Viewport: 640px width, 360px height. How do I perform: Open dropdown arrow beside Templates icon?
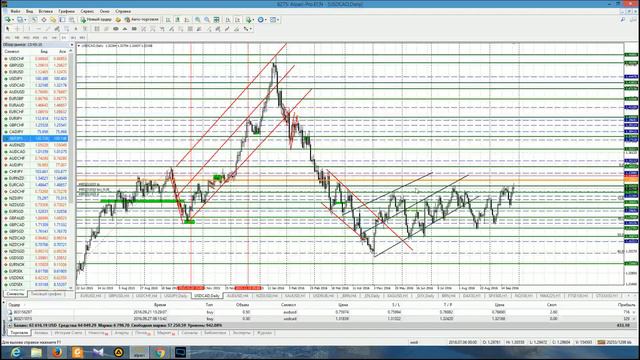pos(278,20)
